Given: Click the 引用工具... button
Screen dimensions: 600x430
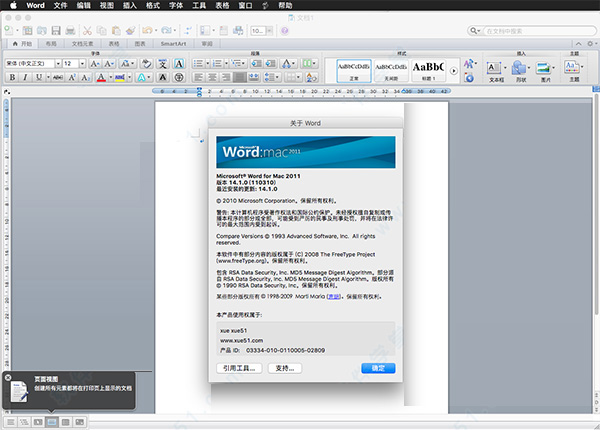Looking at the screenshot, I should click(x=239, y=368).
